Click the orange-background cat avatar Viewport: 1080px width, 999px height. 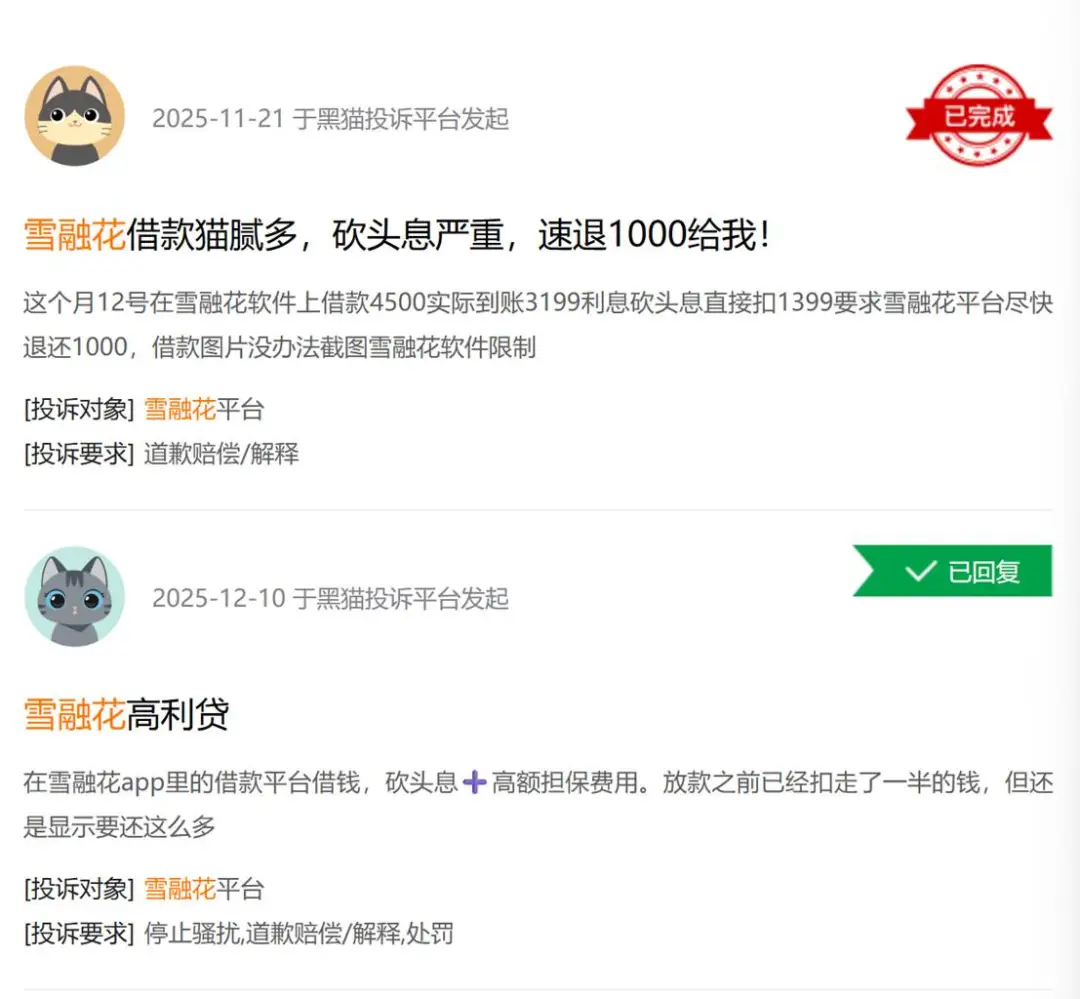pyautogui.click(x=75, y=116)
